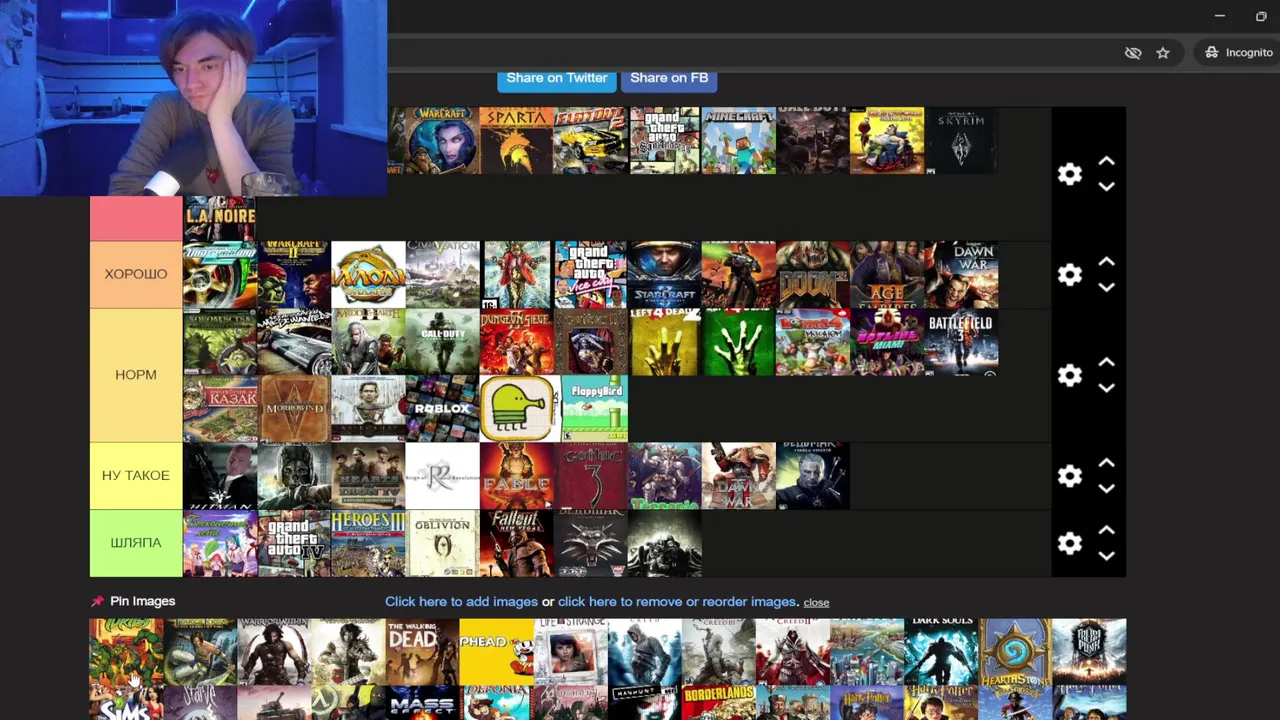Move the ХОРОШО tier up with arrow
Image resolution: width=1280 pixels, height=720 pixels.
(1106, 262)
